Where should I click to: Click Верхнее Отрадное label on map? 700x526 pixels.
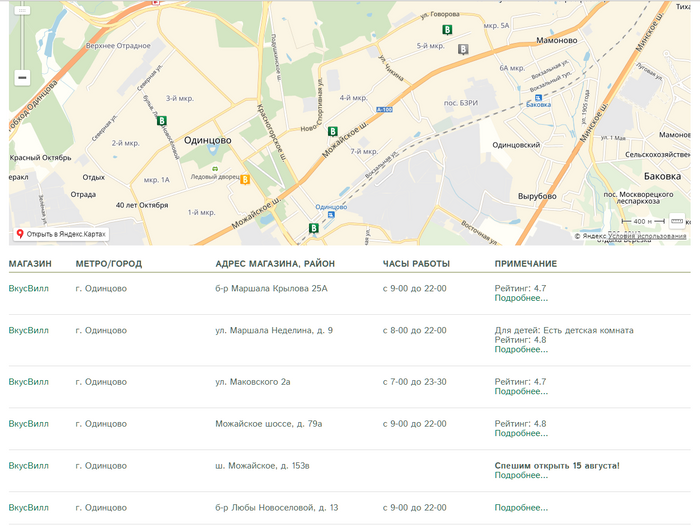tap(118, 46)
